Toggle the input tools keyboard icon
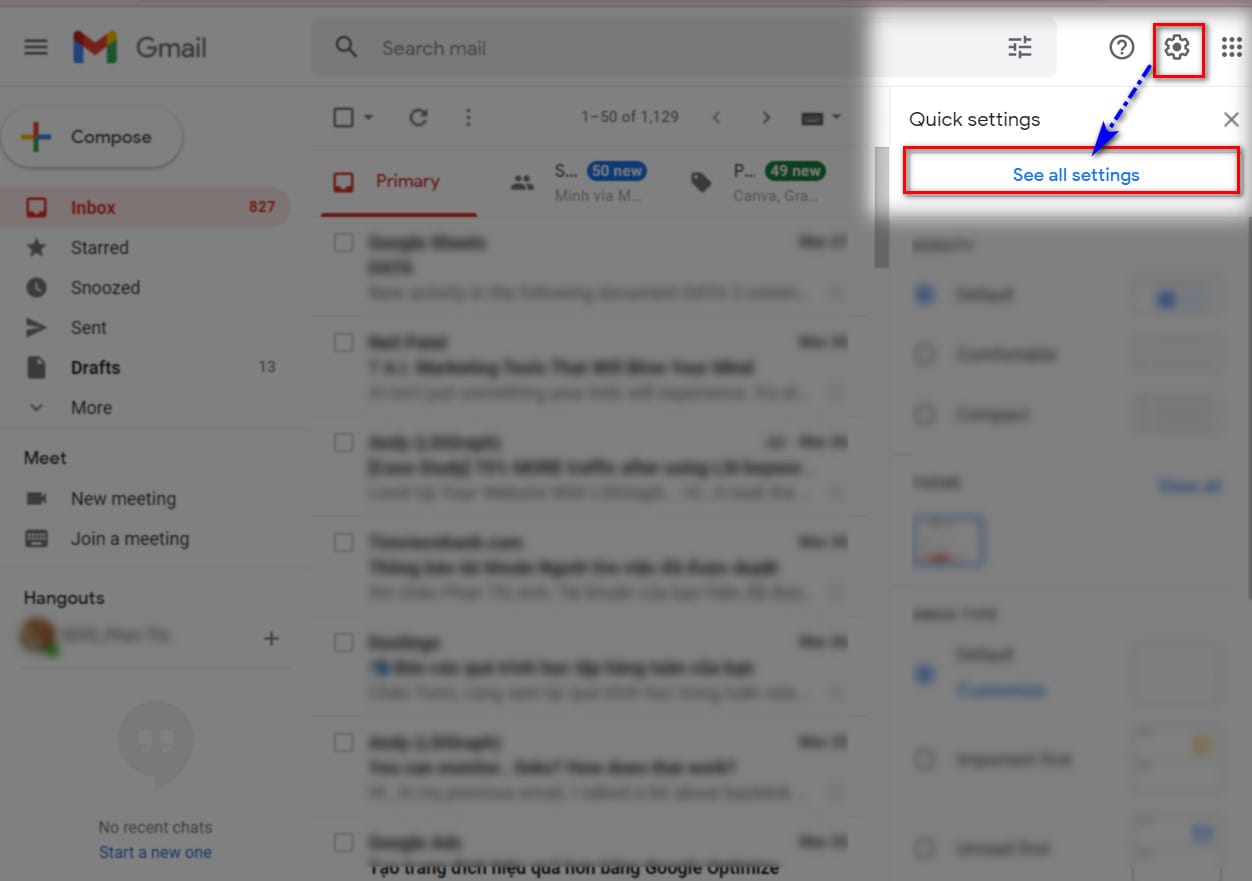Screen dimensions: 1252x881 [812, 118]
